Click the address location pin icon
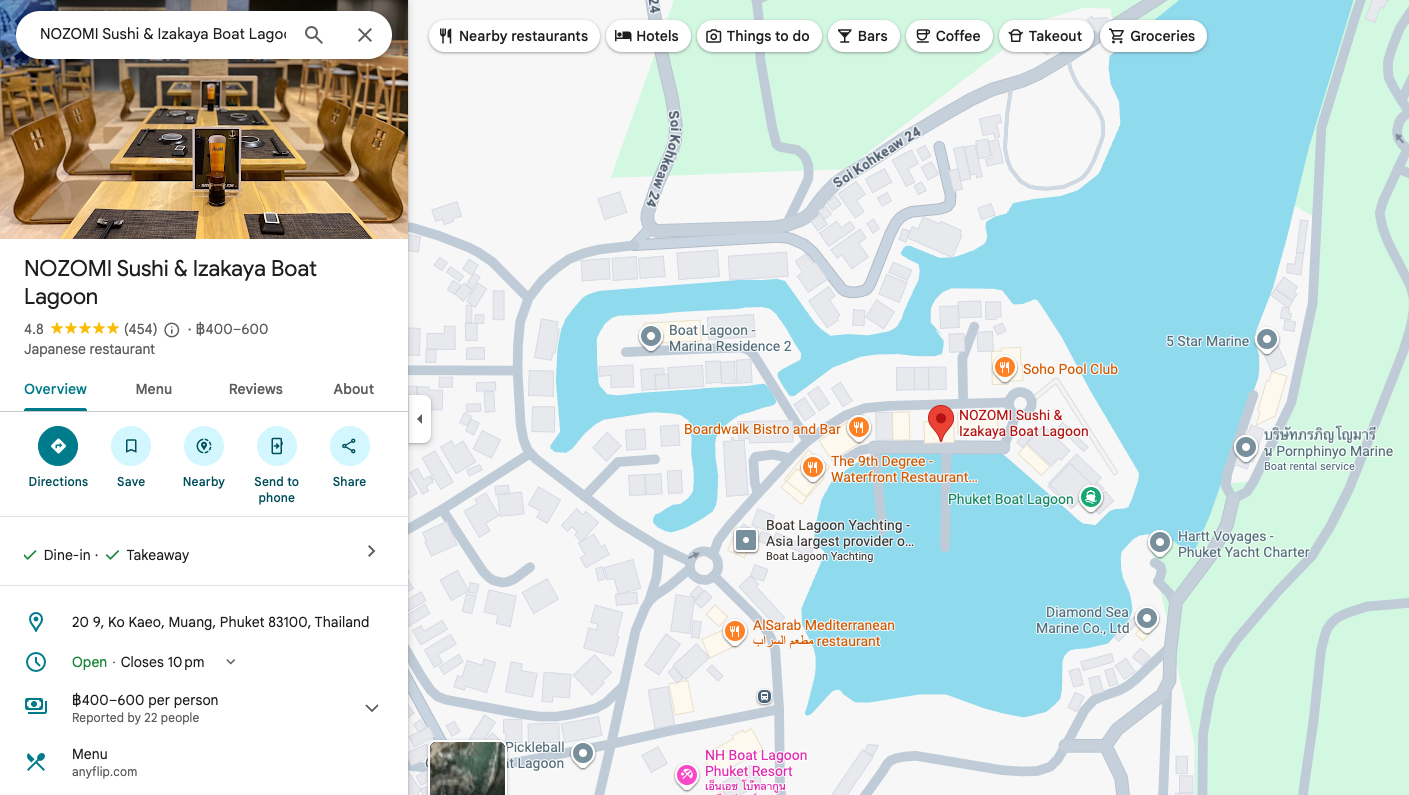Viewport: 1409px width, 795px height. coord(36,622)
